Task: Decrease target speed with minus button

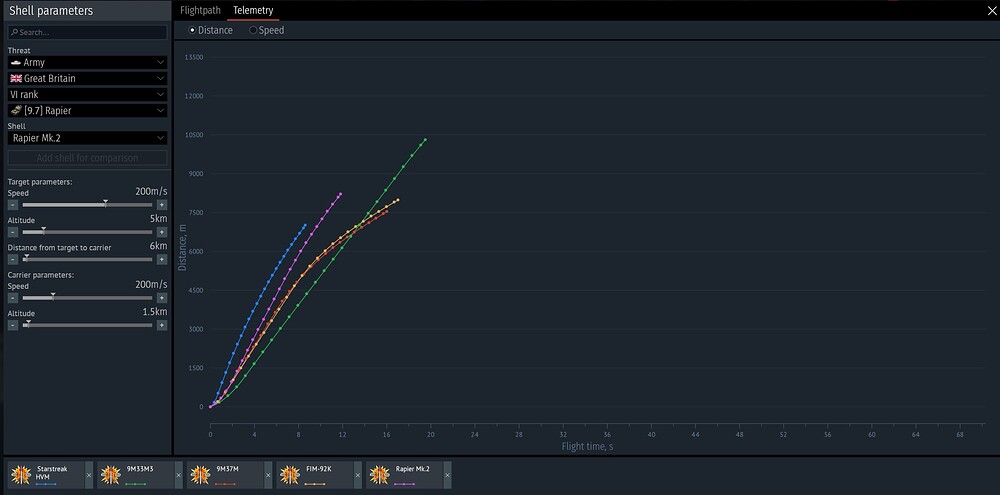Action: 13,205
